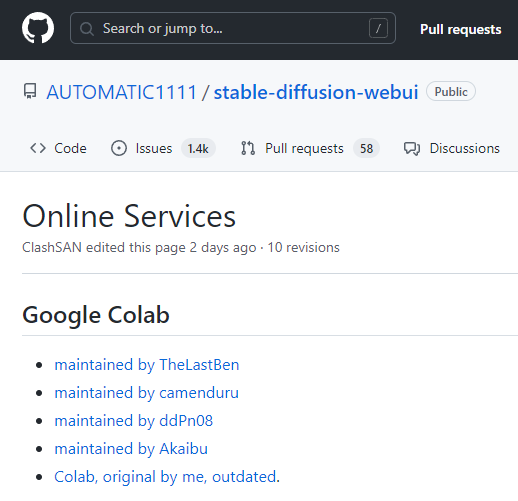Click the slash shortcut key hint
The height and width of the screenshot is (501, 518).
tap(378, 28)
